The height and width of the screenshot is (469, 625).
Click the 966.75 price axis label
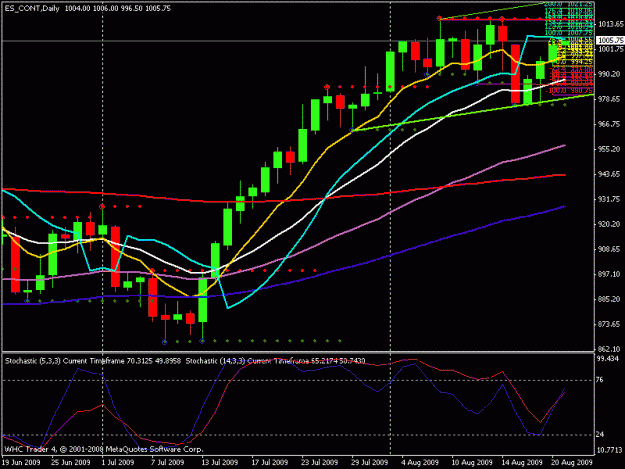[609, 124]
